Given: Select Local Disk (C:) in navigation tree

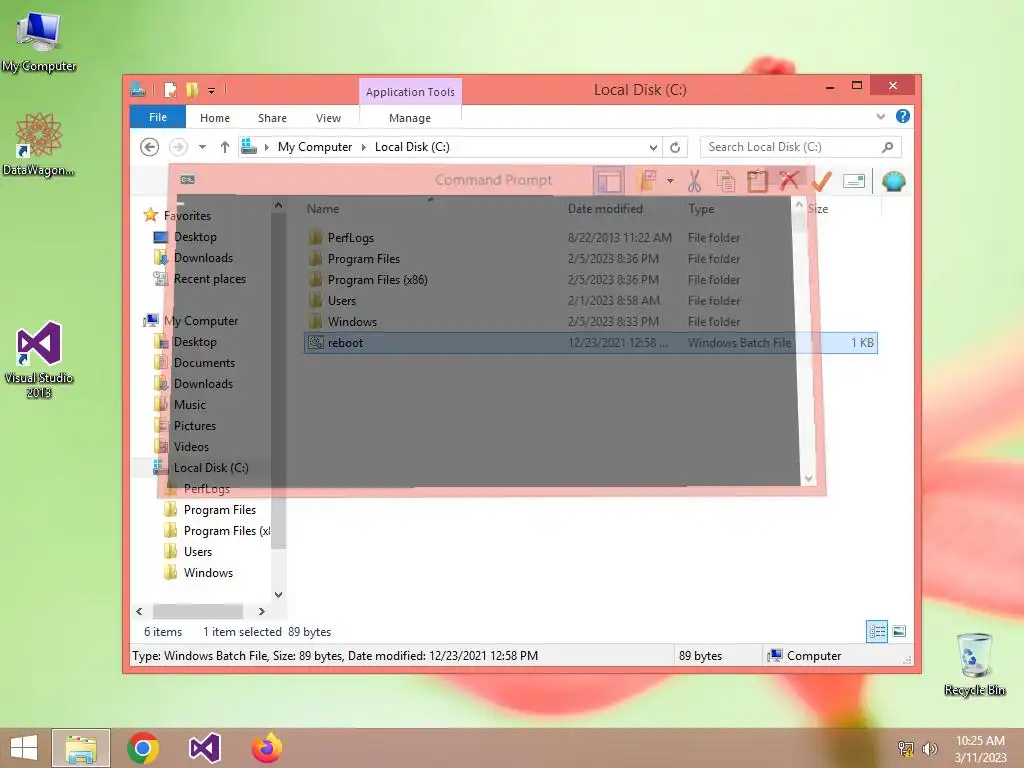Looking at the screenshot, I should click(210, 468).
